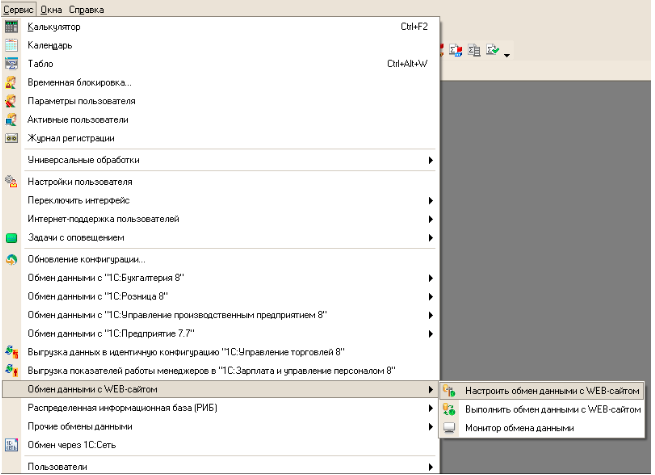Click the Табло icon

tap(11, 64)
